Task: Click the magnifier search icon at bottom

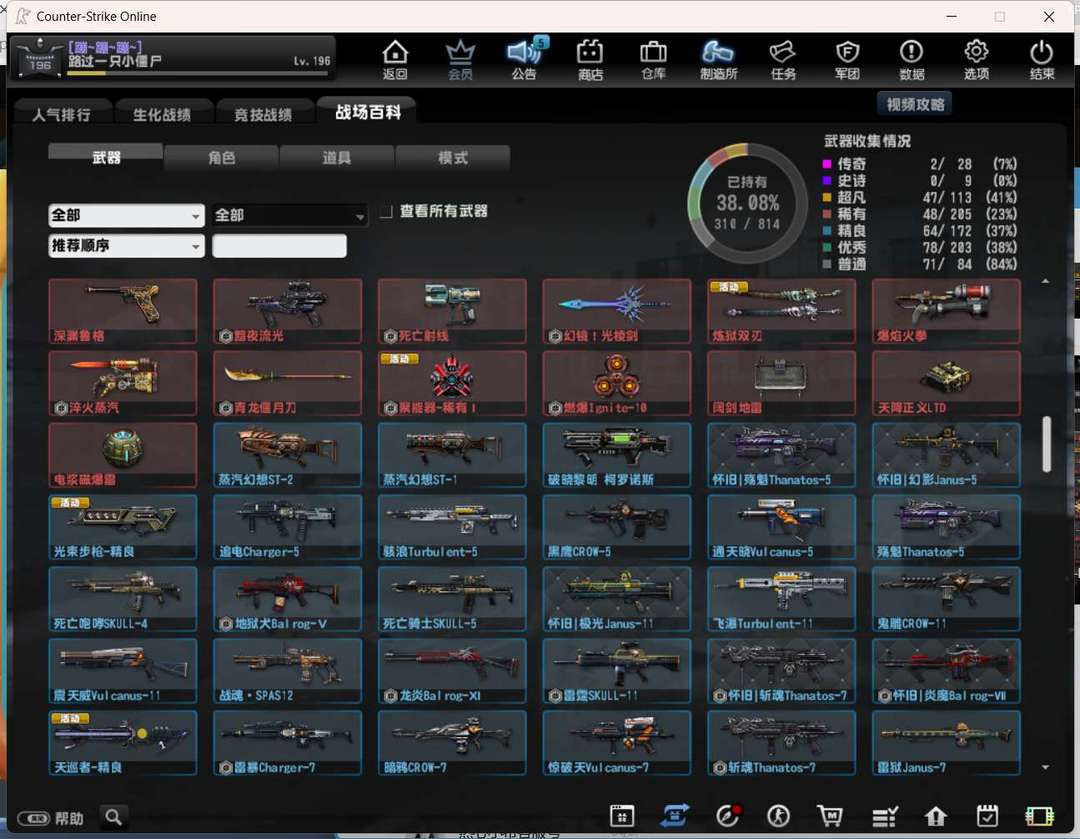Action: tap(114, 817)
